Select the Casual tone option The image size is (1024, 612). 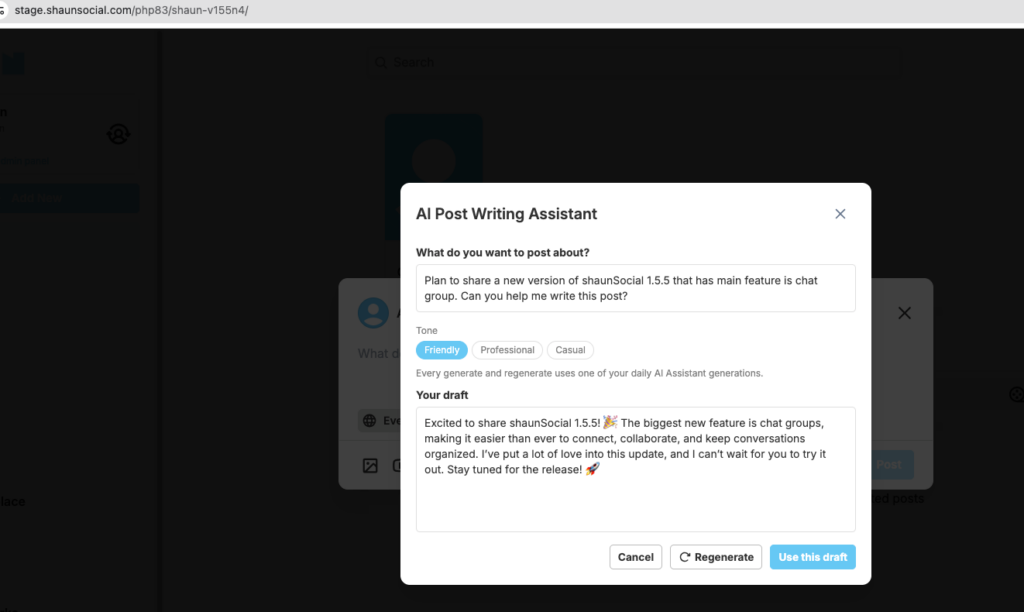point(570,350)
